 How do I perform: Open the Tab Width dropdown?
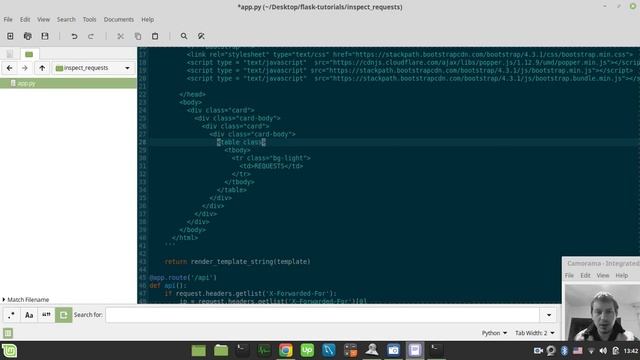tap(535, 333)
